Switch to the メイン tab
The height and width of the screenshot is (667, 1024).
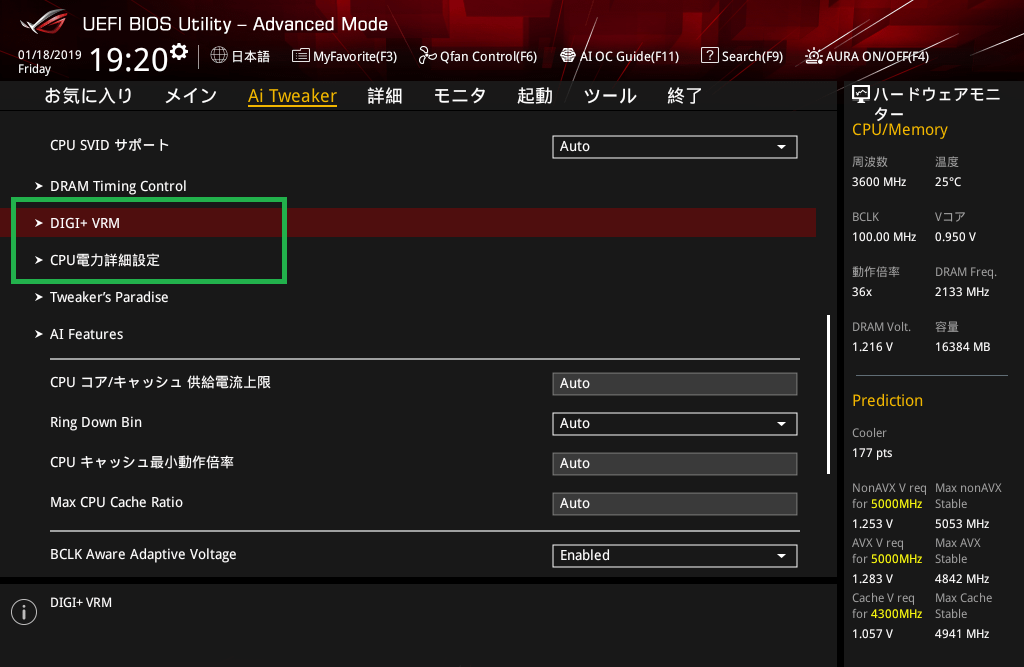click(191, 96)
